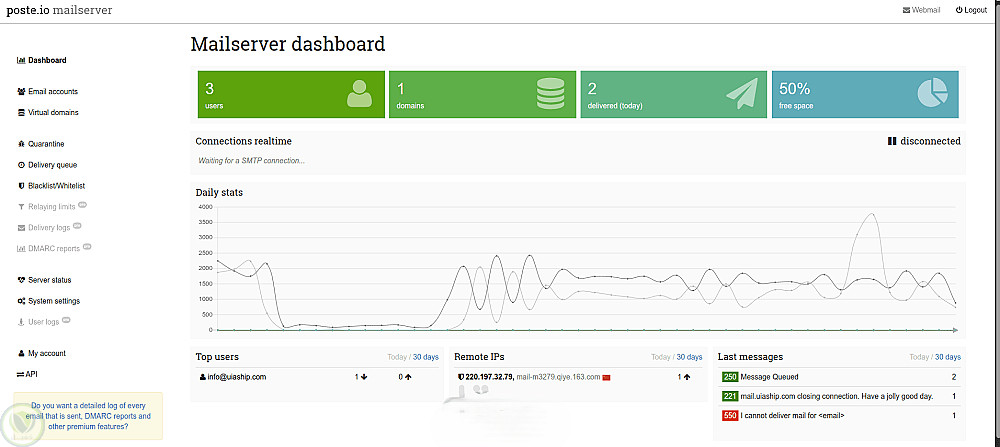Open the API page
Viewport: 1000px width, 447px height.
[x=28, y=374]
